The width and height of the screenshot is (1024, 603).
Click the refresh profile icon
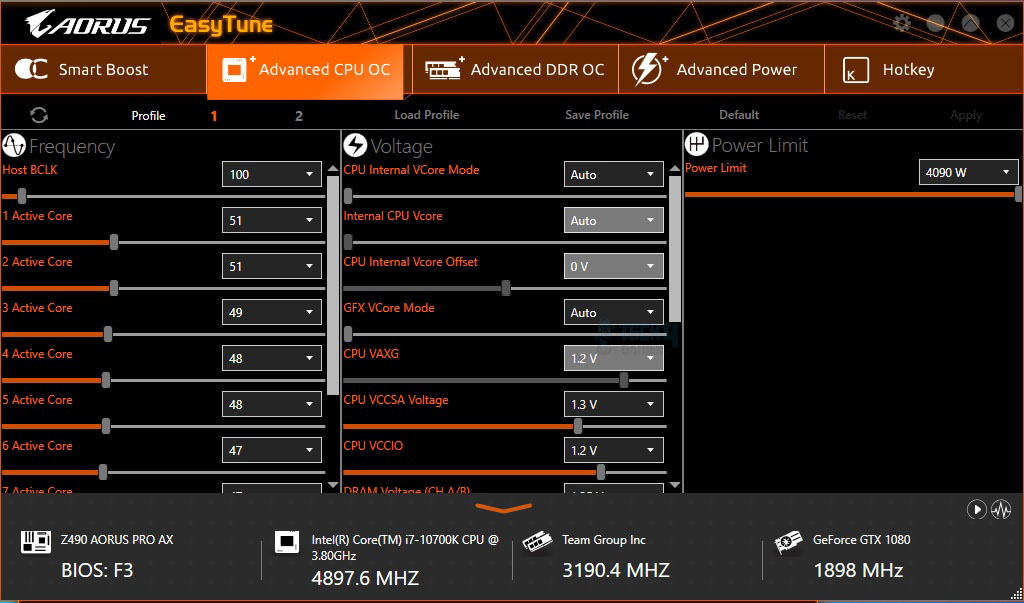[x=39, y=115]
